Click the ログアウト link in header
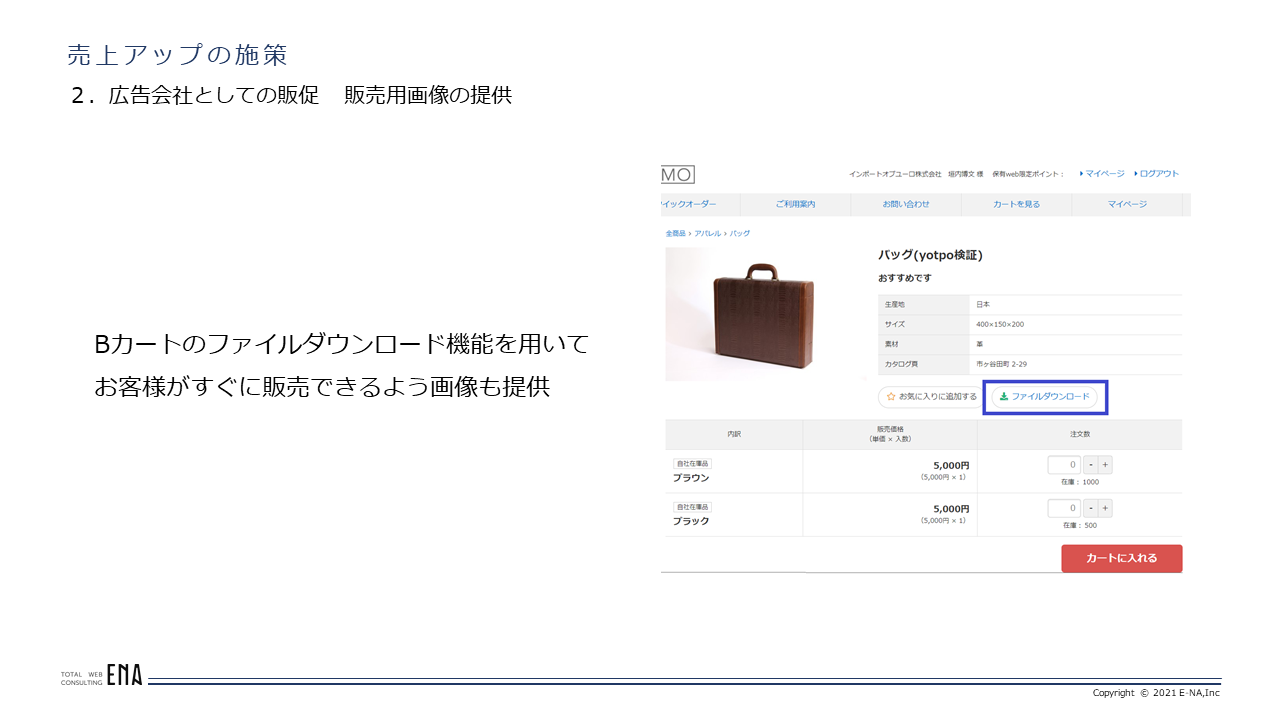Viewport: 1280px width, 720px height. pyautogui.click(x=1157, y=174)
